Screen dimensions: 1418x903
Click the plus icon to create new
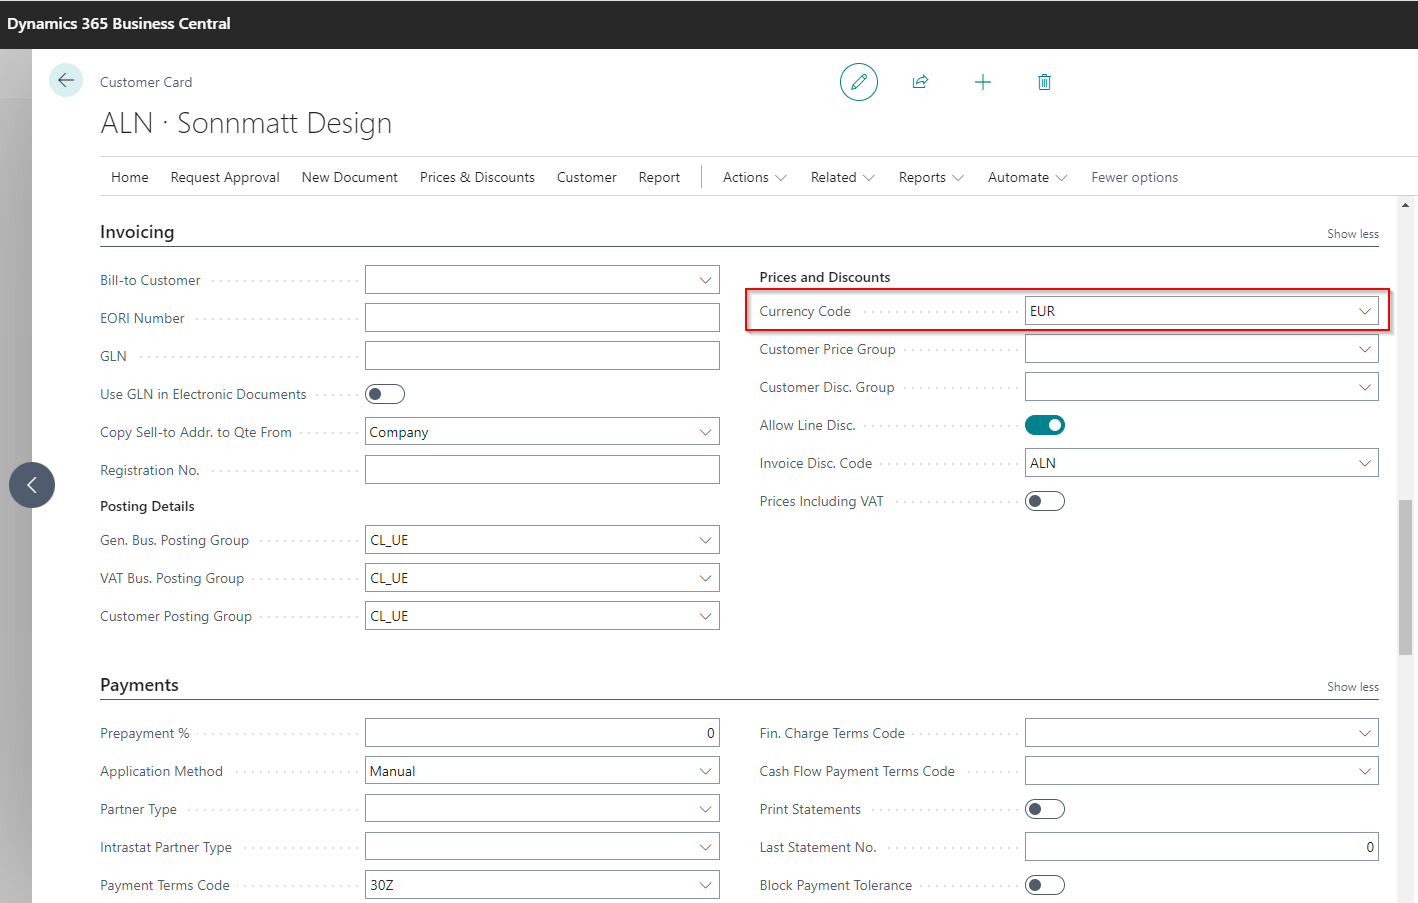click(983, 82)
